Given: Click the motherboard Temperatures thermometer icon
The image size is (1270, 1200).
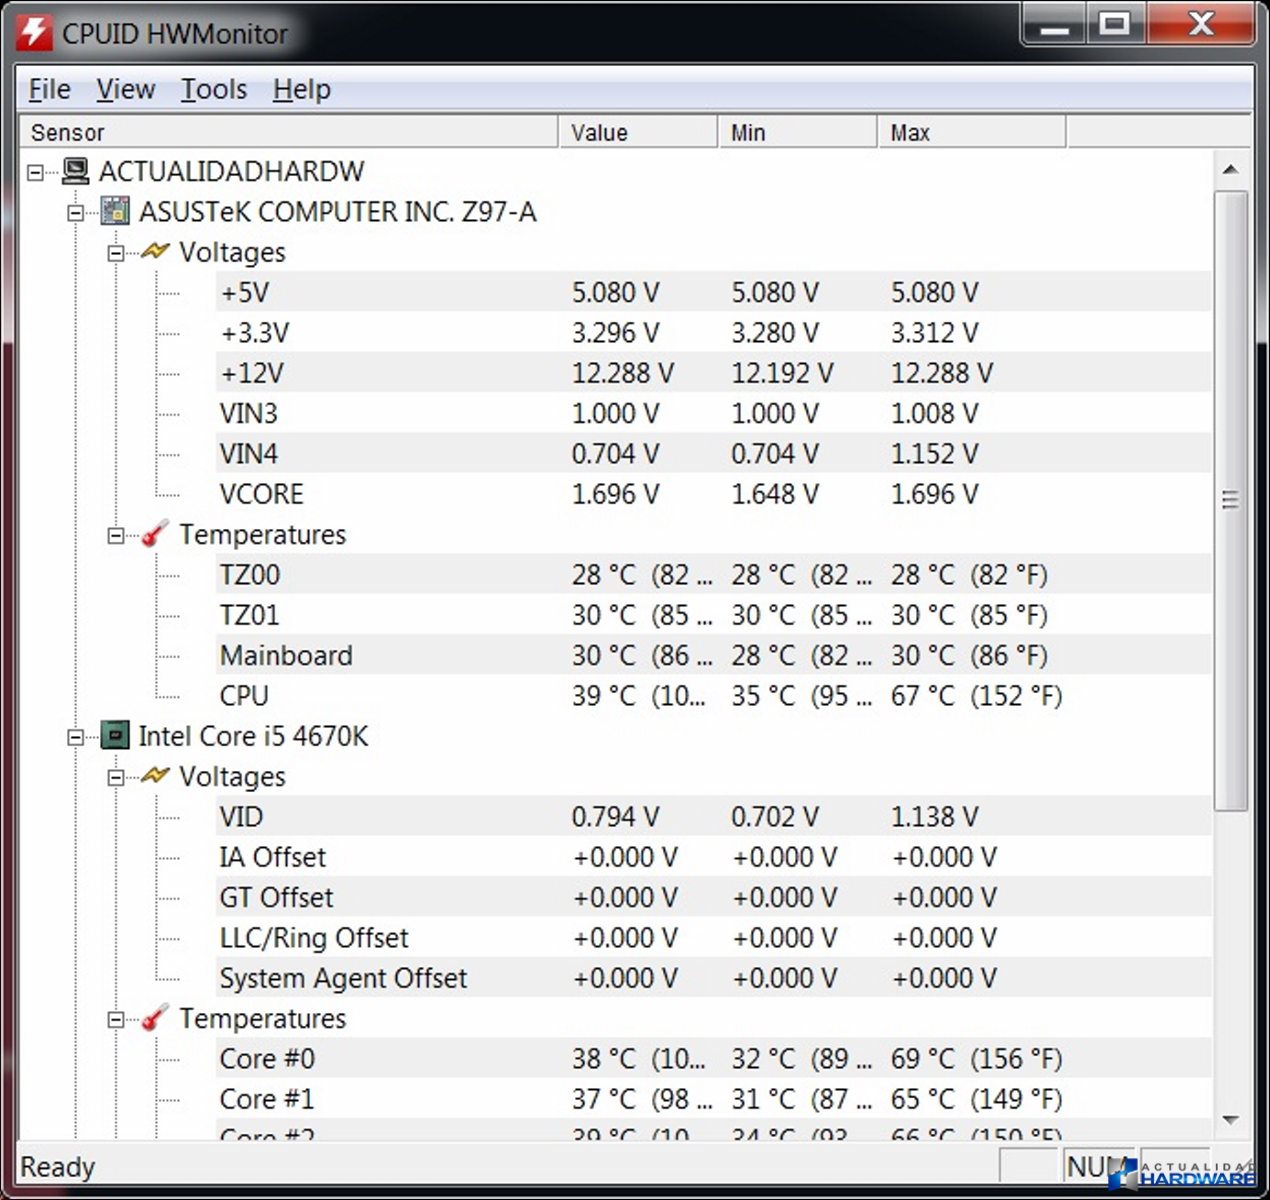Looking at the screenshot, I should 154,534.
